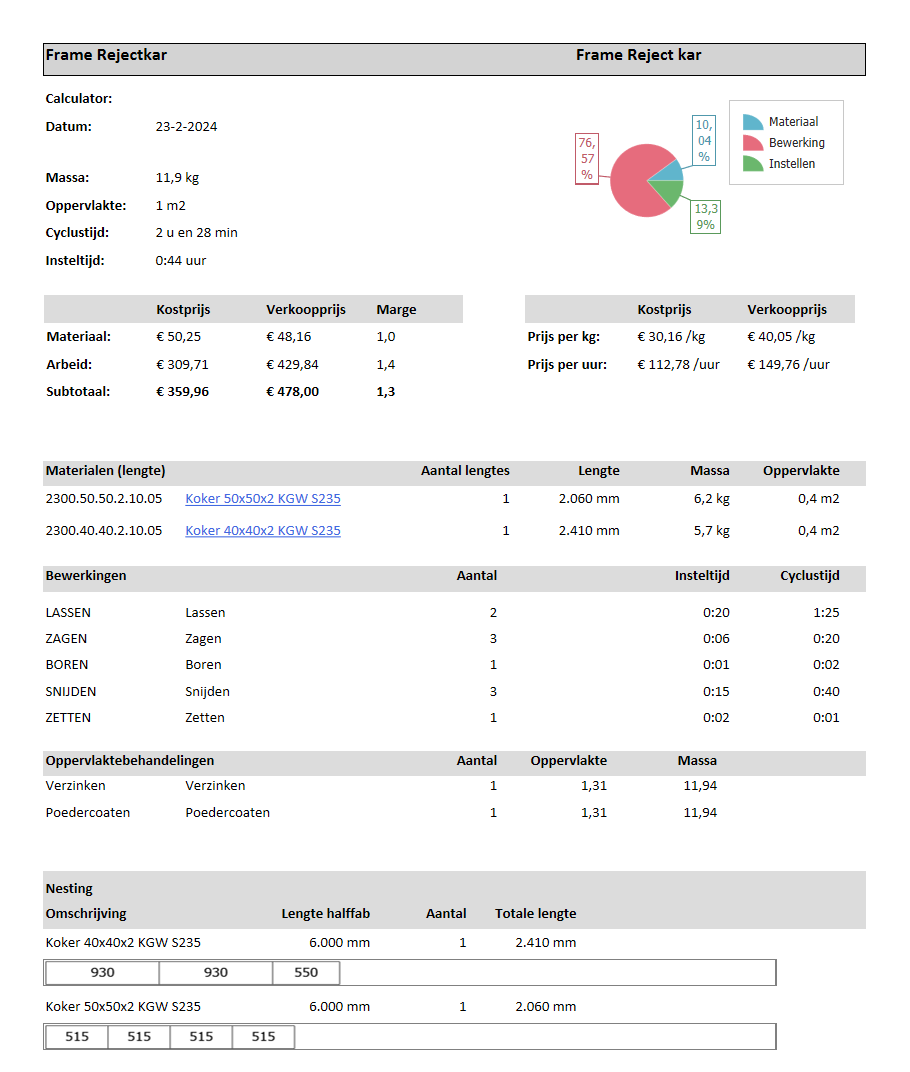The width and height of the screenshot is (910, 1072).
Task: Click the blue Materiaal pie slice
Action: coord(669,171)
